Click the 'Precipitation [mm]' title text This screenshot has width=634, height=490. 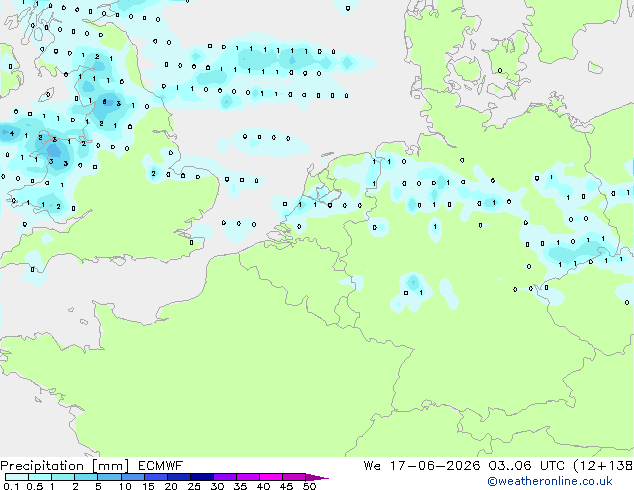point(65,466)
